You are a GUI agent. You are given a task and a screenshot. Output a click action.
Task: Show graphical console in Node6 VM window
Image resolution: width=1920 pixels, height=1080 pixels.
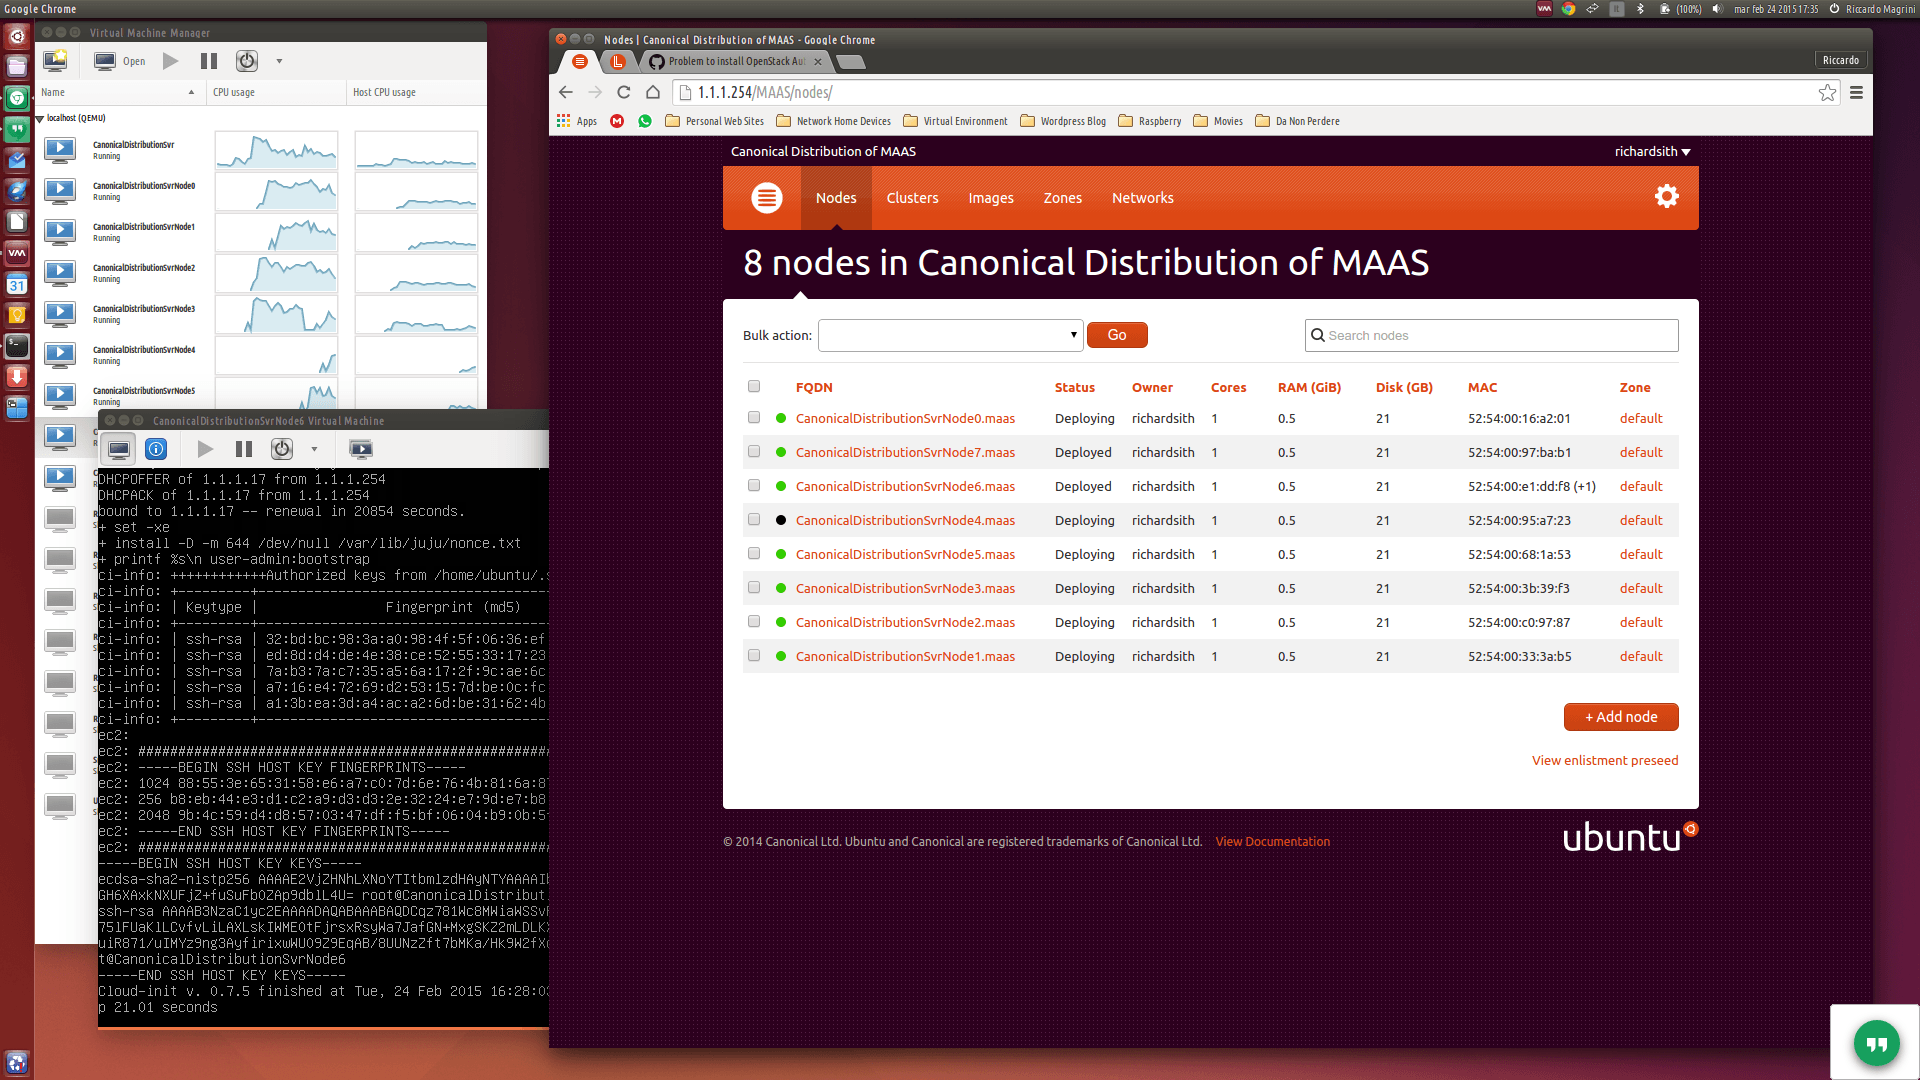[119, 449]
